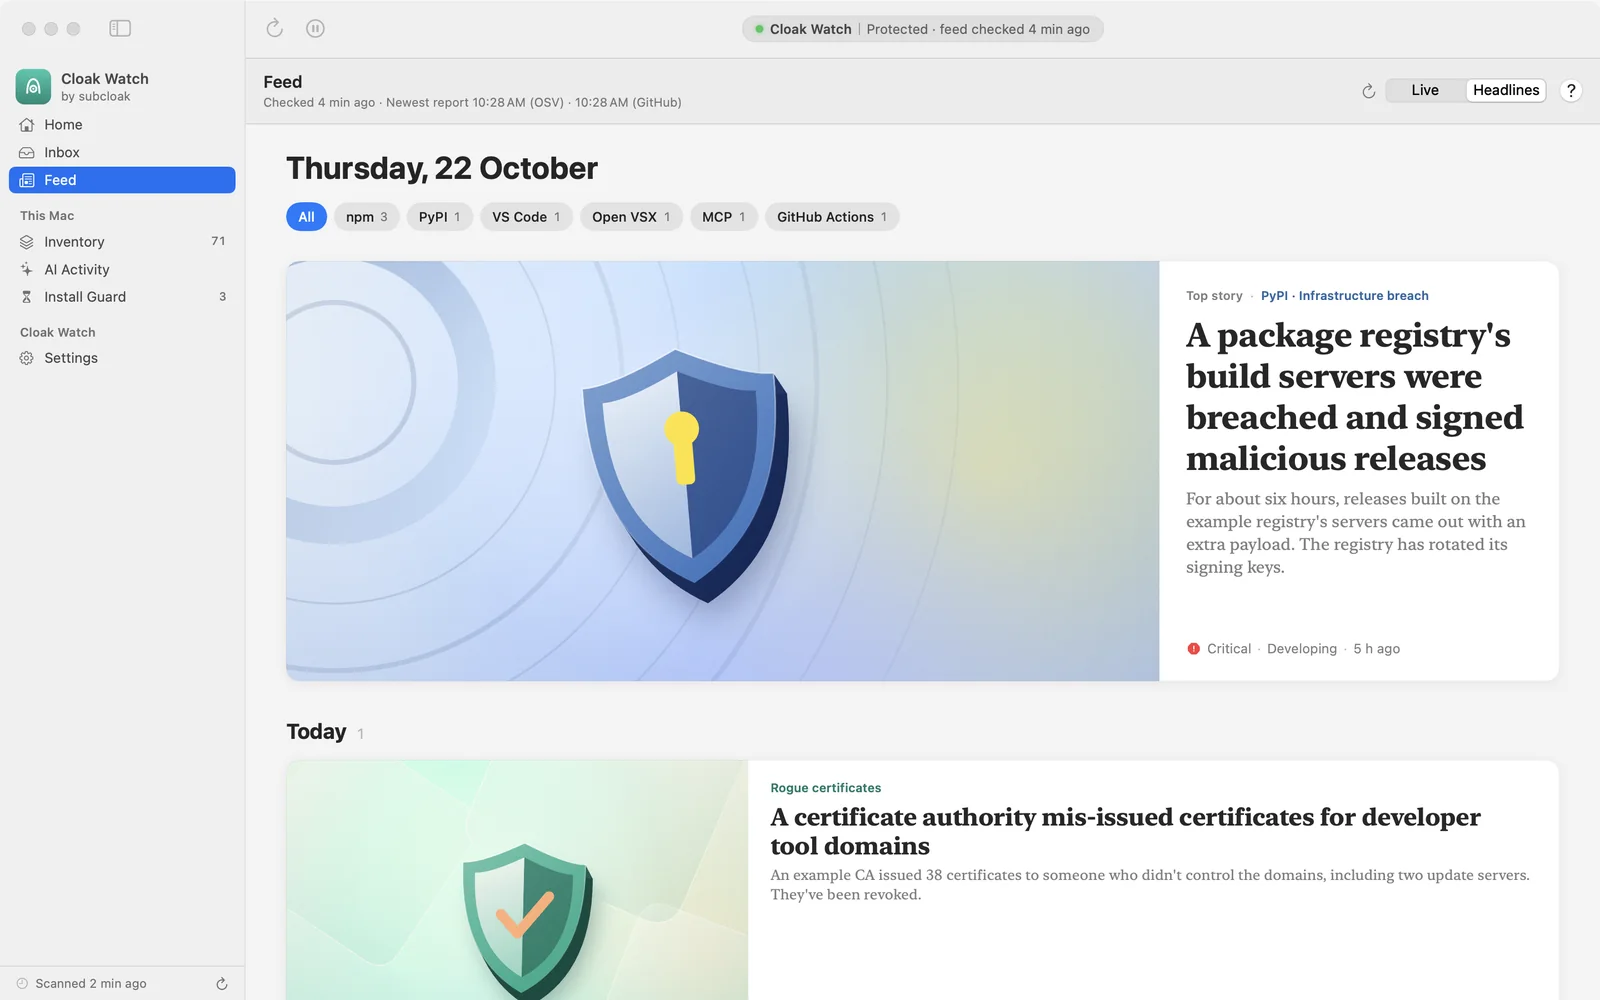
Task: Click the refresh icon in the title bar
Action: point(275,28)
